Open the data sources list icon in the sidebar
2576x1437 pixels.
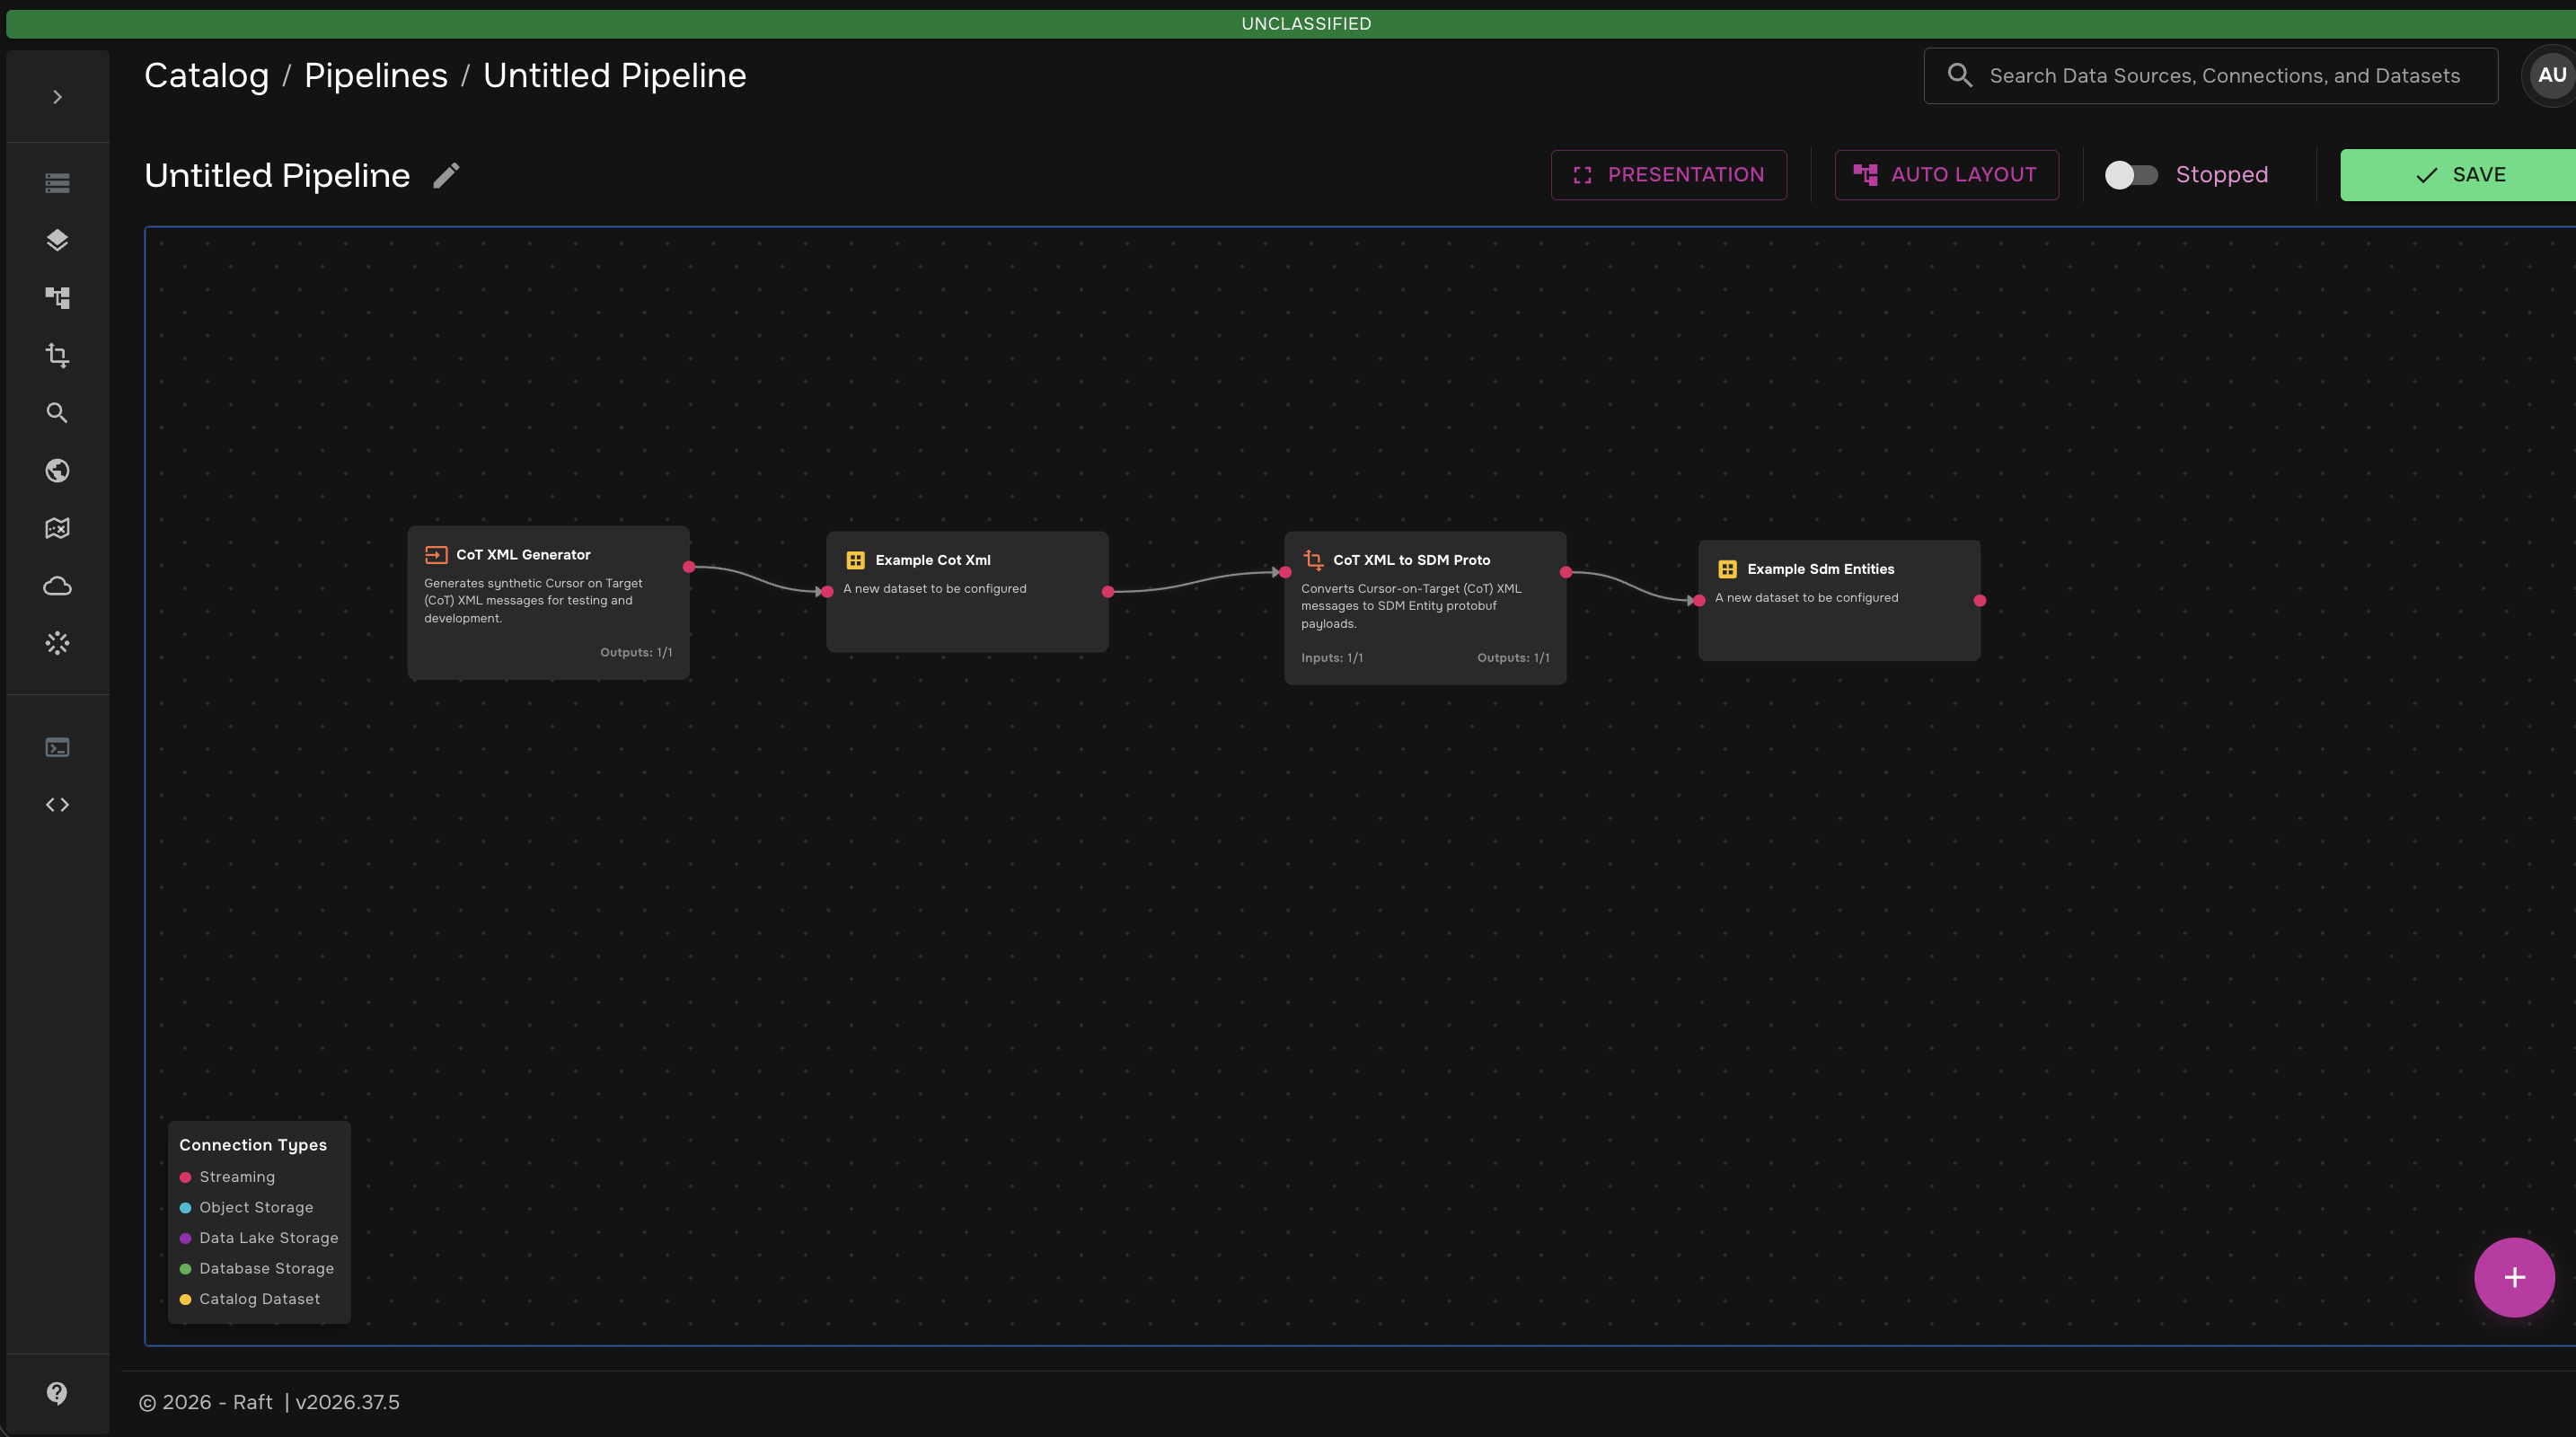[57, 182]
